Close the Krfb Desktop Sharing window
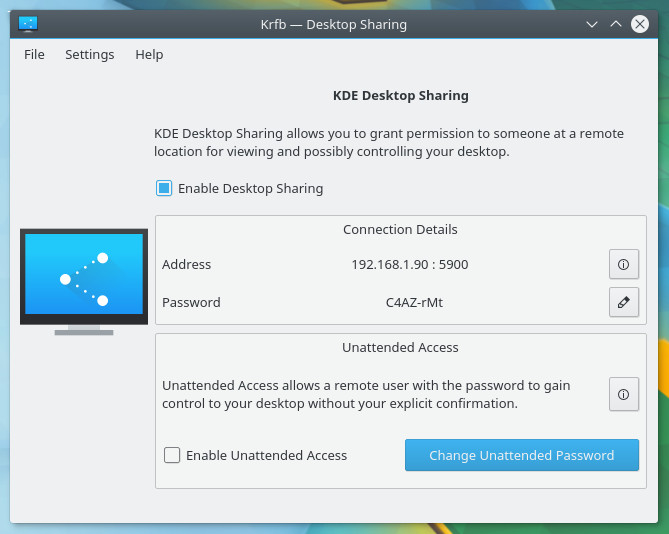The width and height of the screenshot is (669, 534). coord(640,23)
